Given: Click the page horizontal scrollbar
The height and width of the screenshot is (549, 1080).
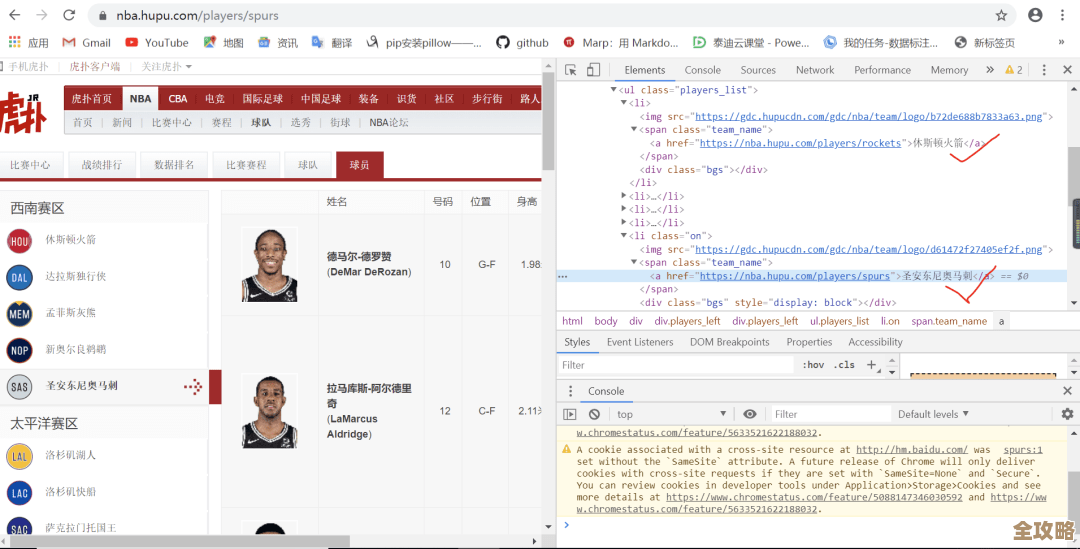Looking at the screenshot, I should (x=180, y=541).
